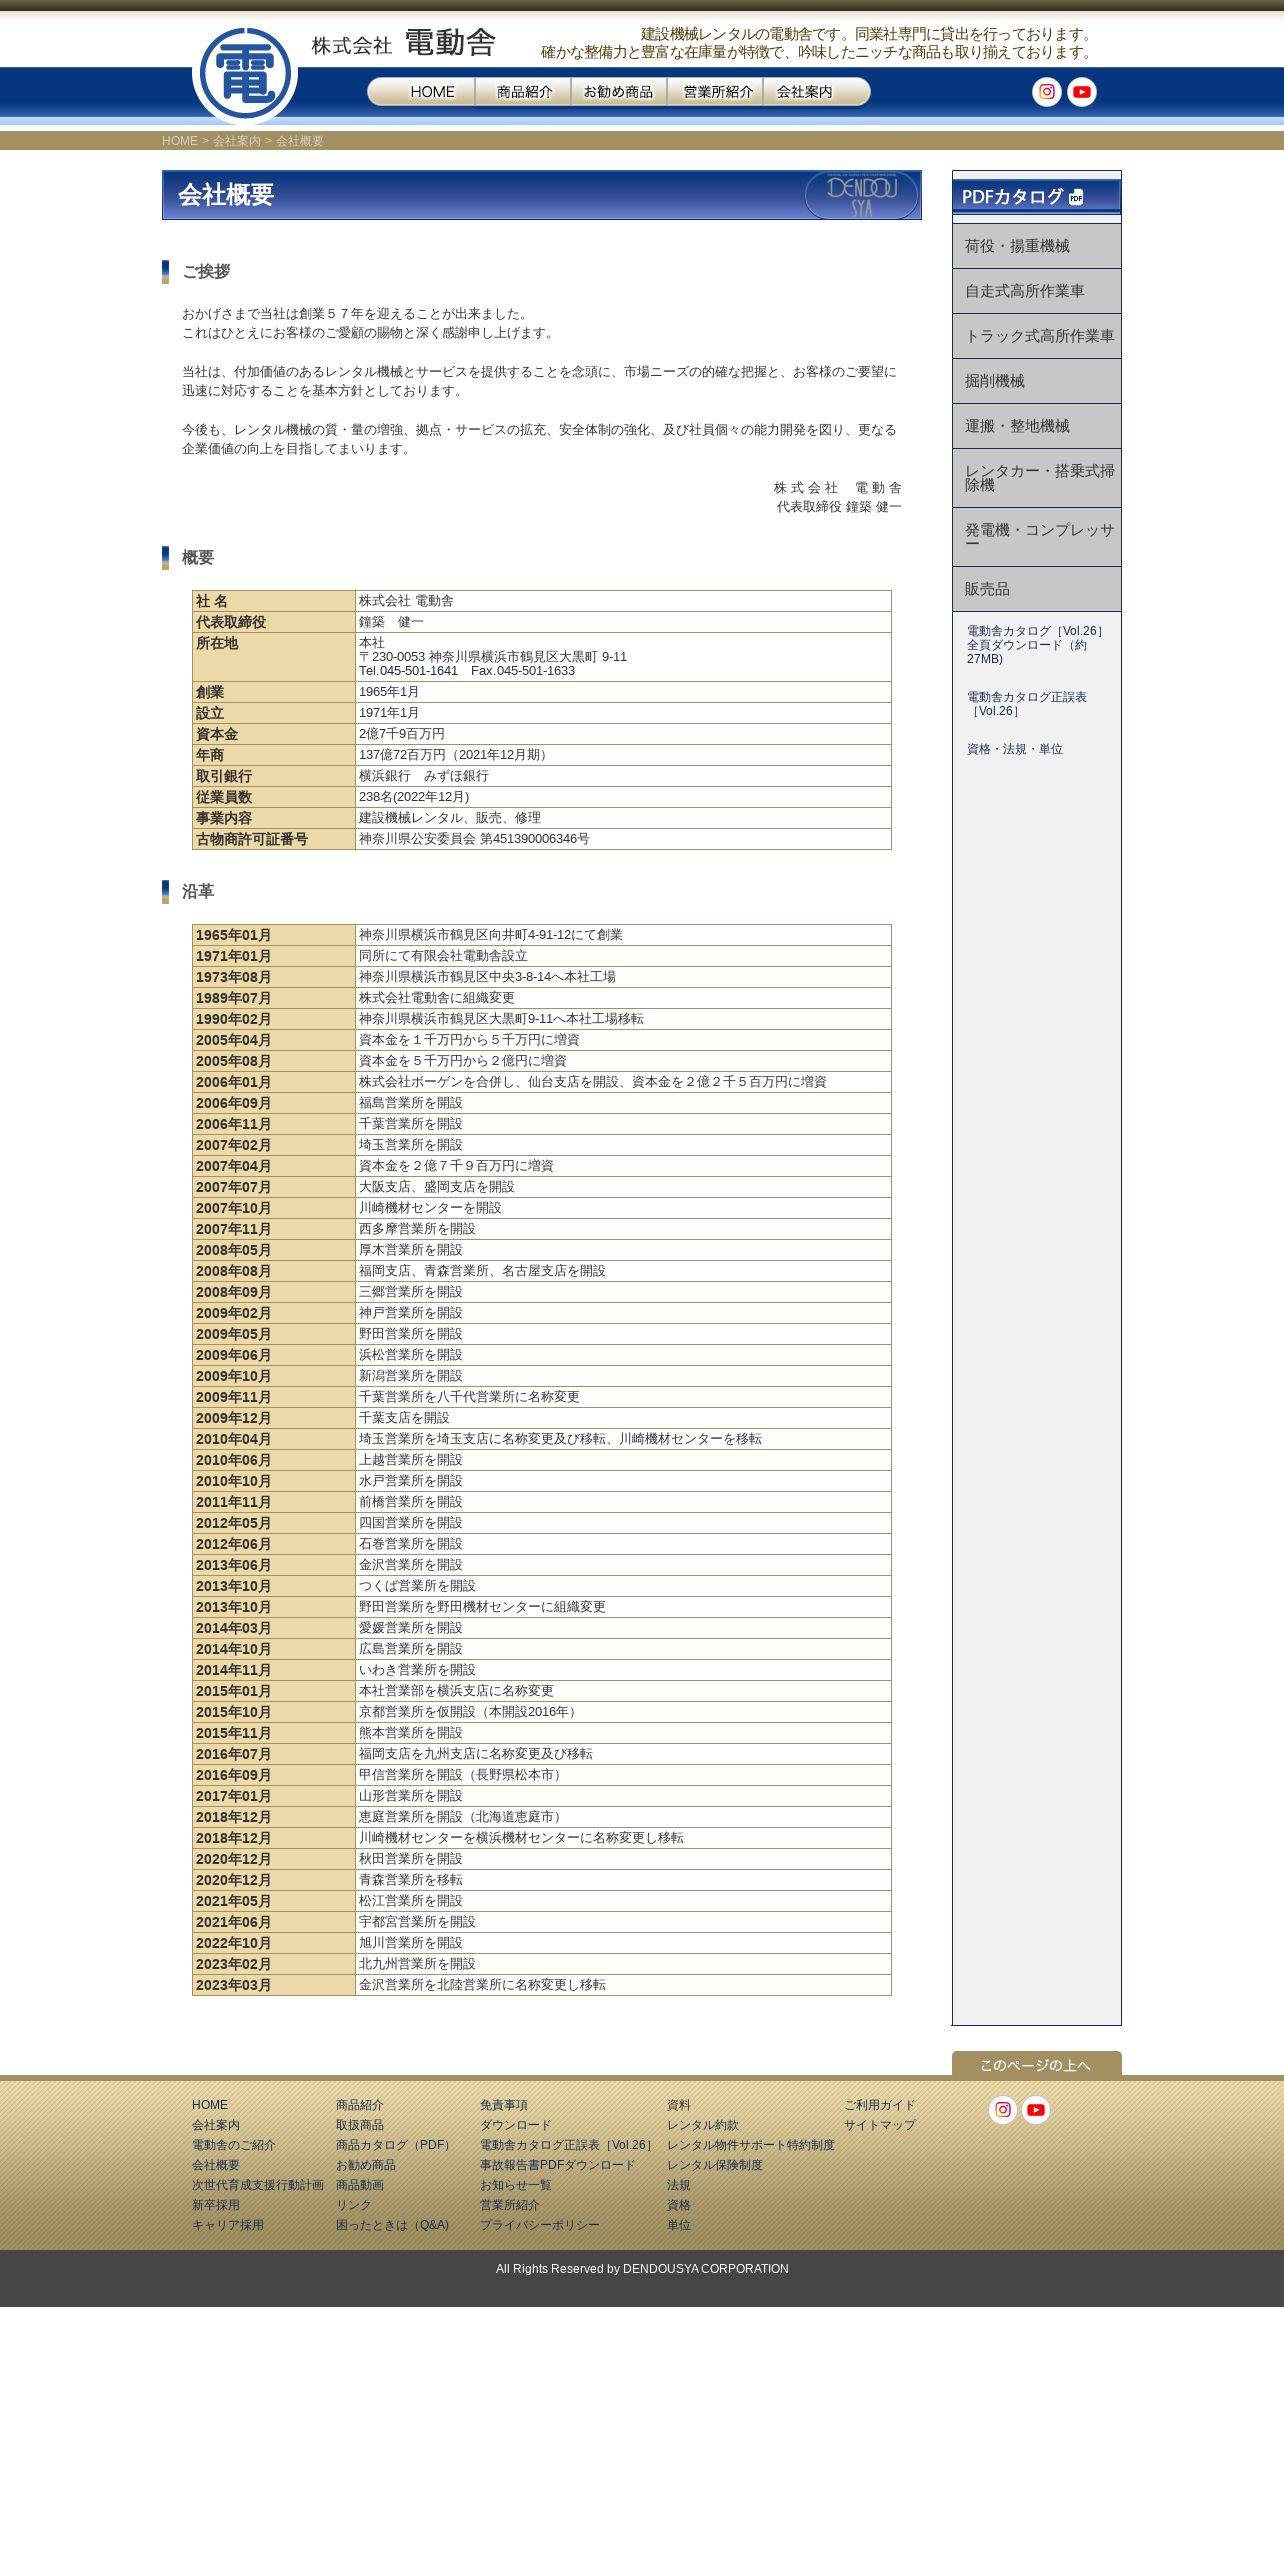The height and width of the screenshot is (2568, 1284).
Task: Open footer レンタル物件サポート特約制度 link
Action: click(751, 2145)
